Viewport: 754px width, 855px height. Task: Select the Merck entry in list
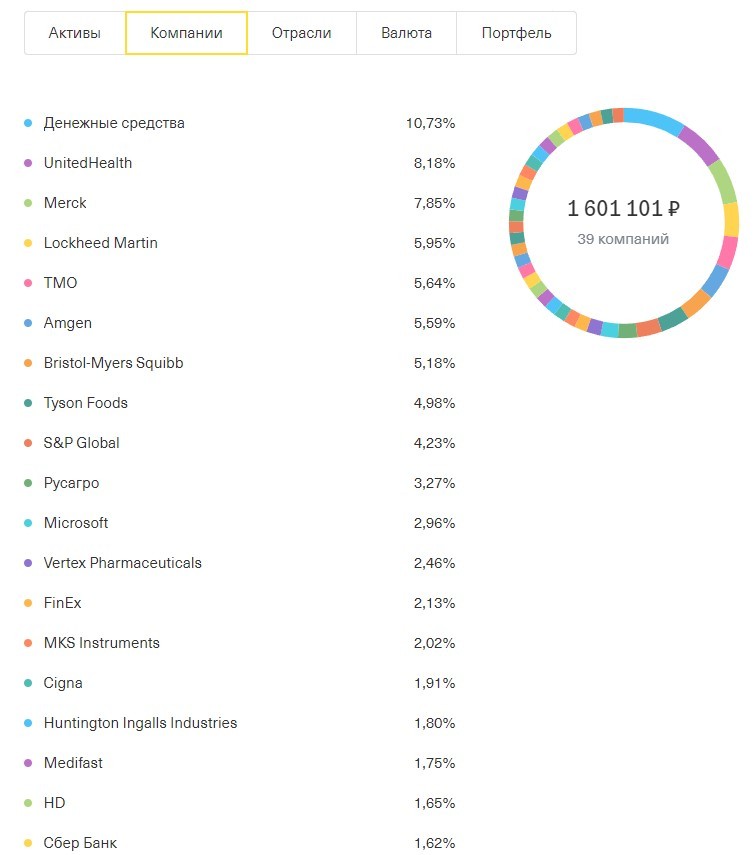point(240,203)
